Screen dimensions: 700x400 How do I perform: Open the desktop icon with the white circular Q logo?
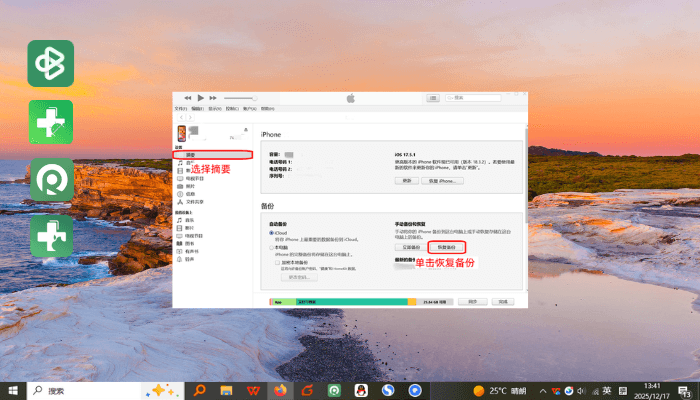coord(52,179)
